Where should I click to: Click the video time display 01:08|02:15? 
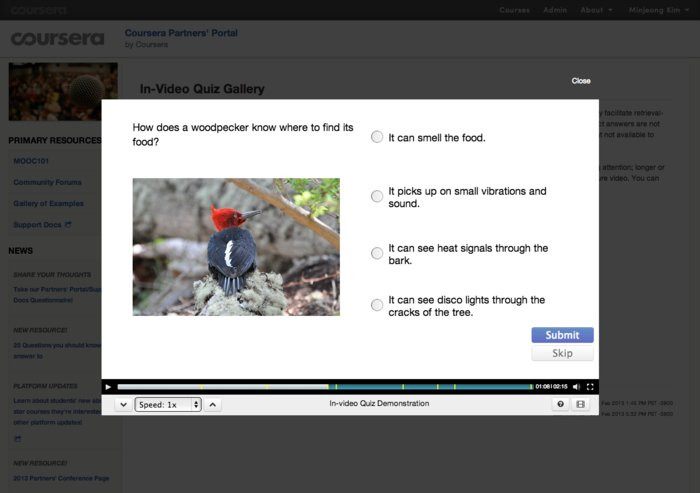click(x=551, y=387)
